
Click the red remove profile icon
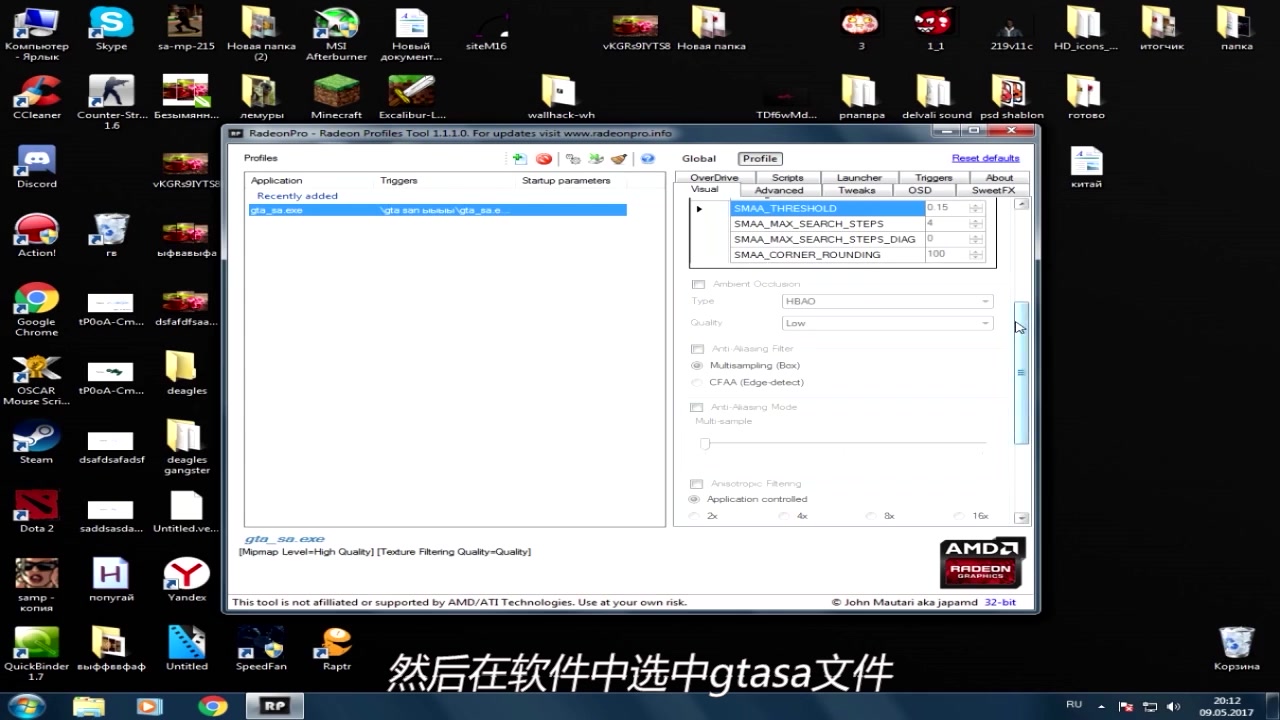tap(544, 159)
